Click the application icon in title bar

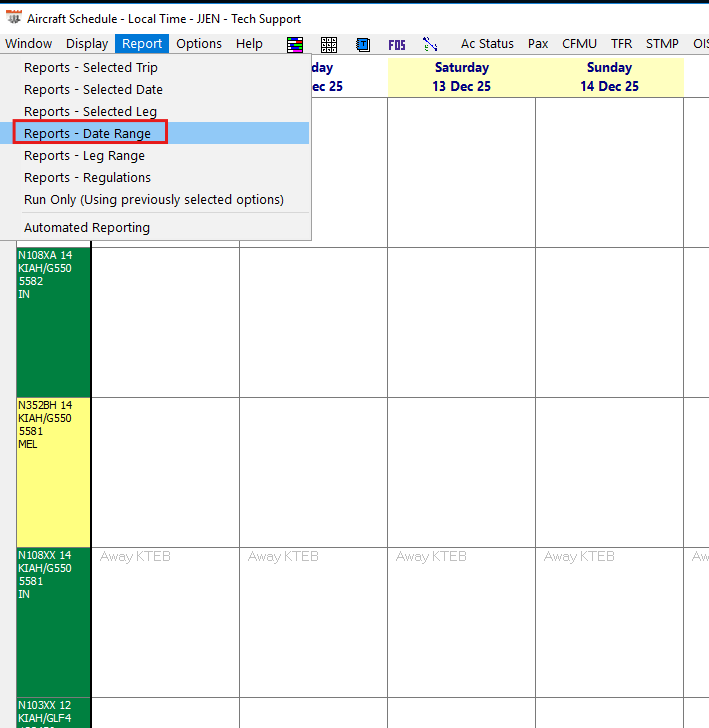click(14, 18)
